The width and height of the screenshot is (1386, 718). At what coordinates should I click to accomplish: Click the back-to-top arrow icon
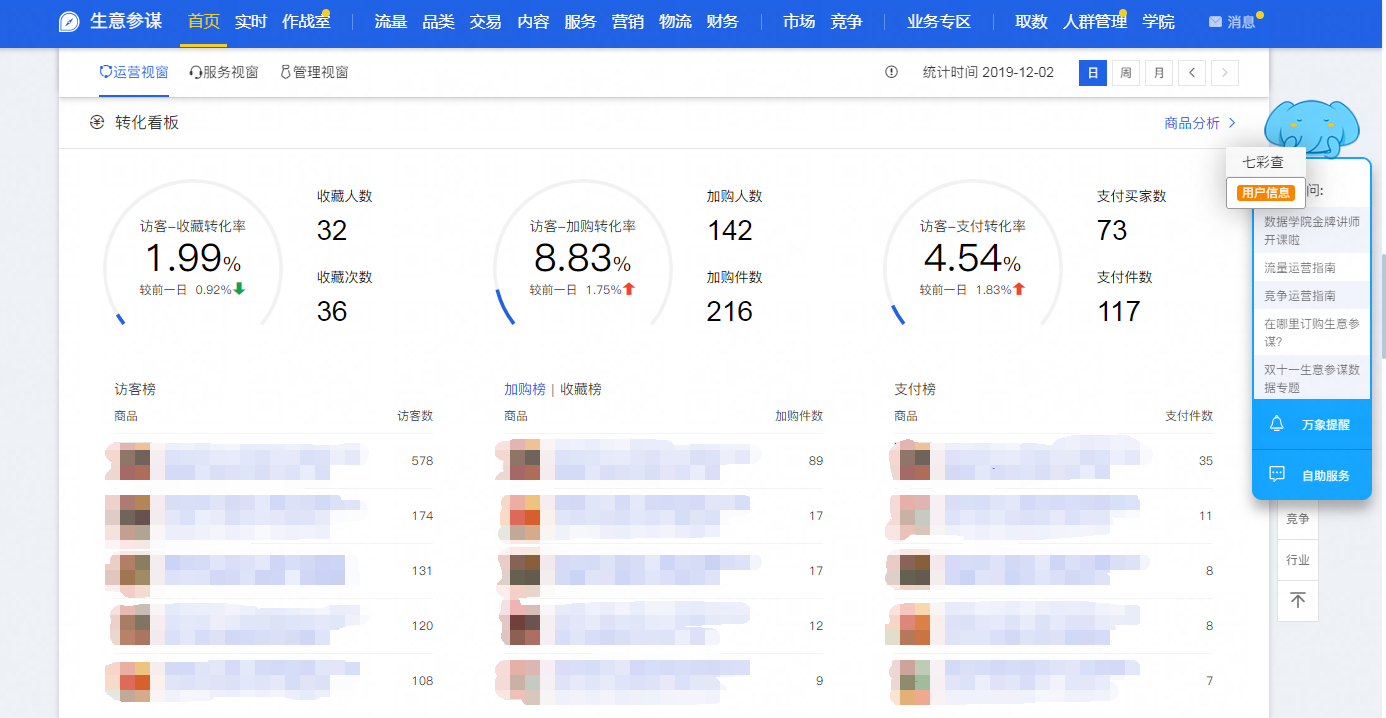[1298, 600]
